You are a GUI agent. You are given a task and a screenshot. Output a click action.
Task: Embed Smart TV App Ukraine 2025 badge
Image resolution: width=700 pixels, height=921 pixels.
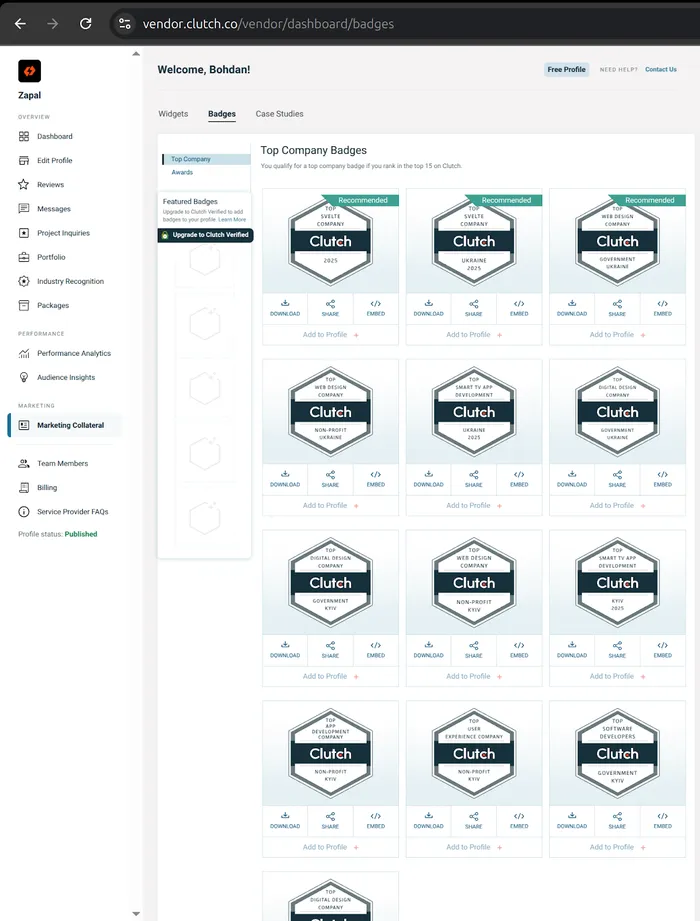519,479
